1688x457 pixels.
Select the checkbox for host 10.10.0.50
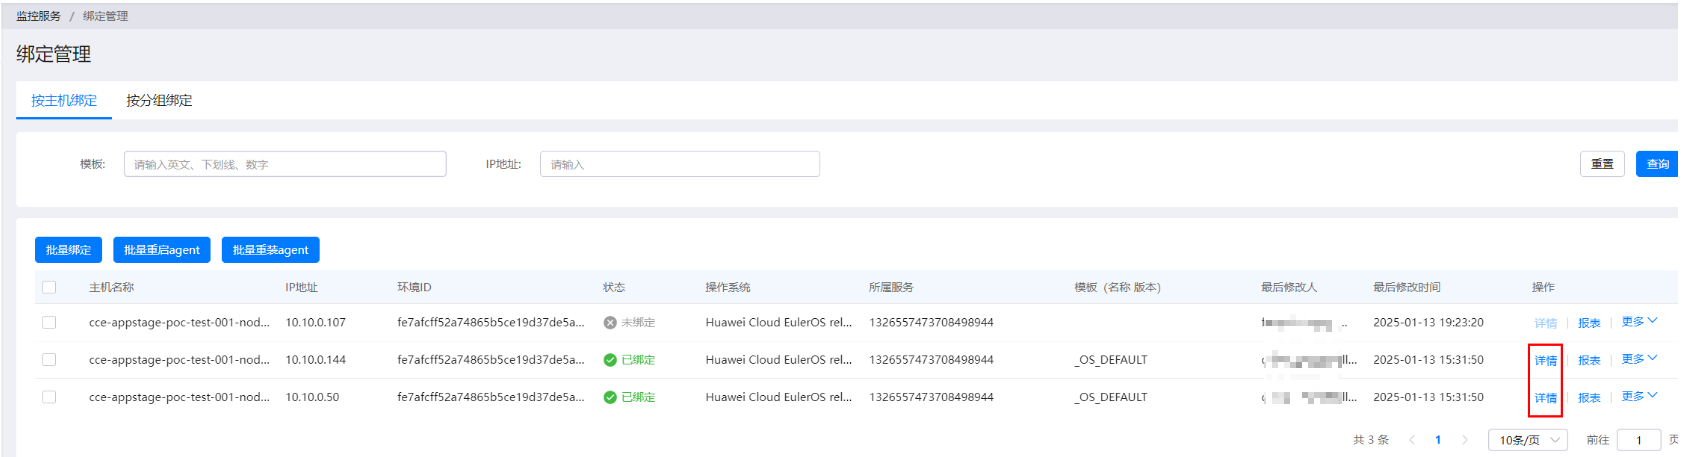[x=49, y=397]
